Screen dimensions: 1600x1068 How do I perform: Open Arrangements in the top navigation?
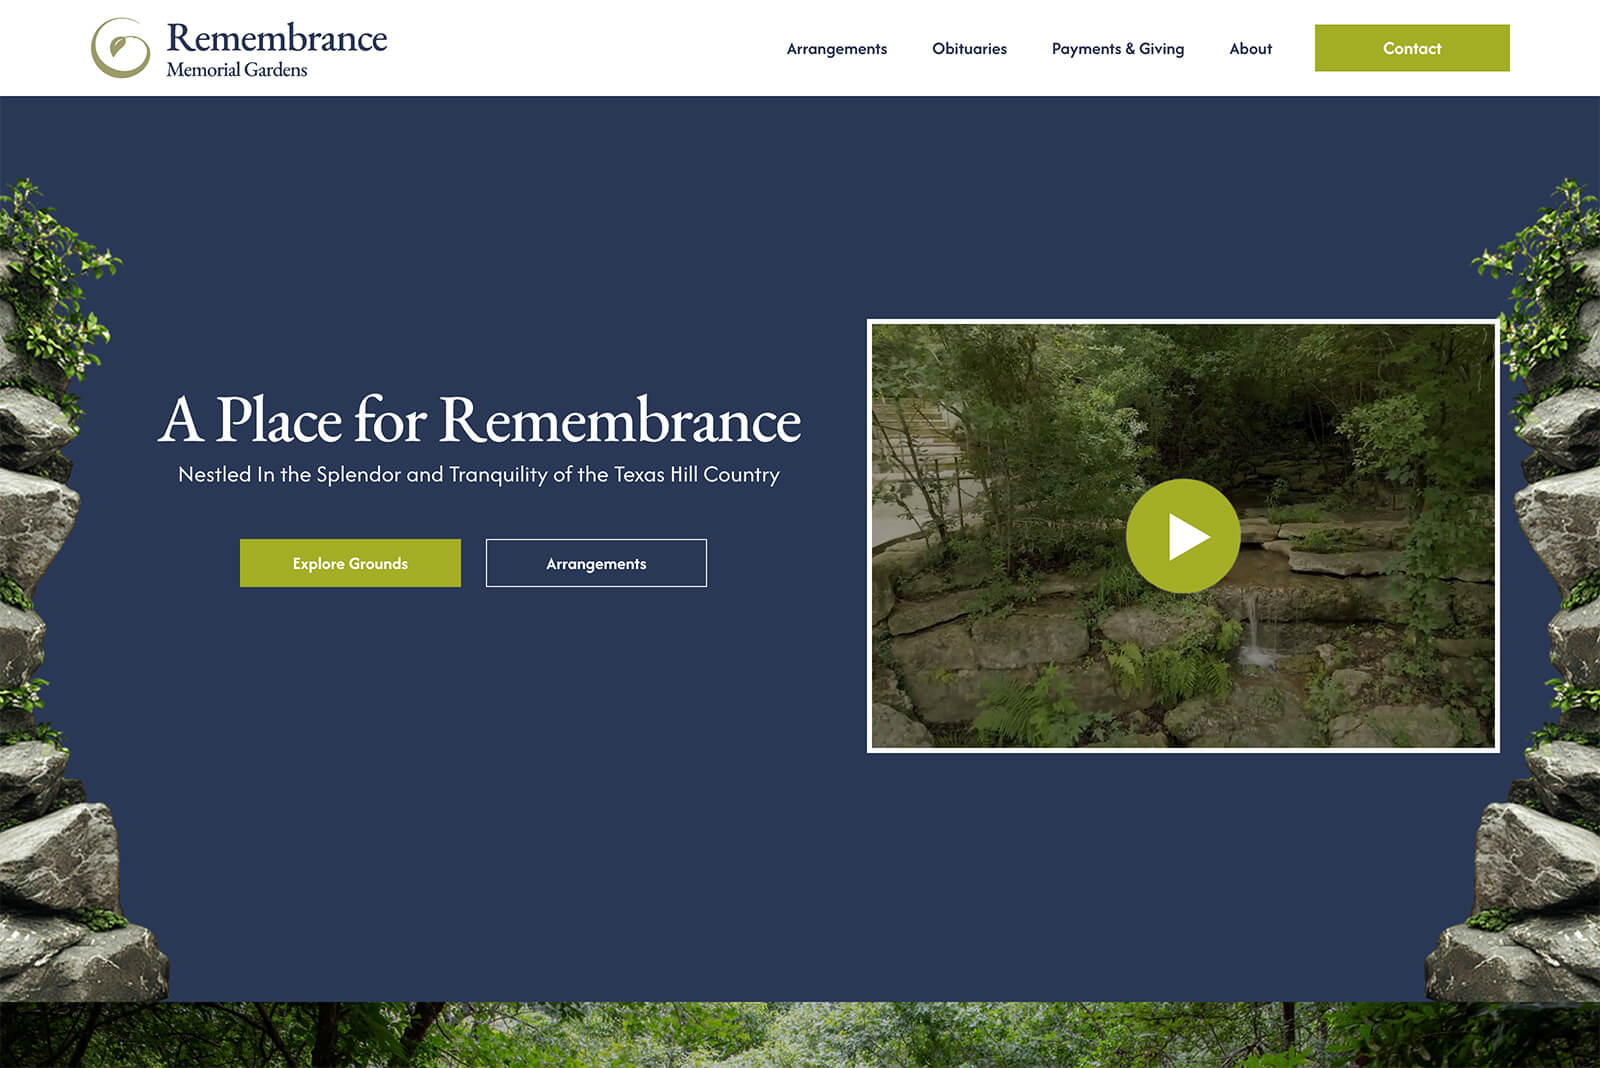click(836, 49)
